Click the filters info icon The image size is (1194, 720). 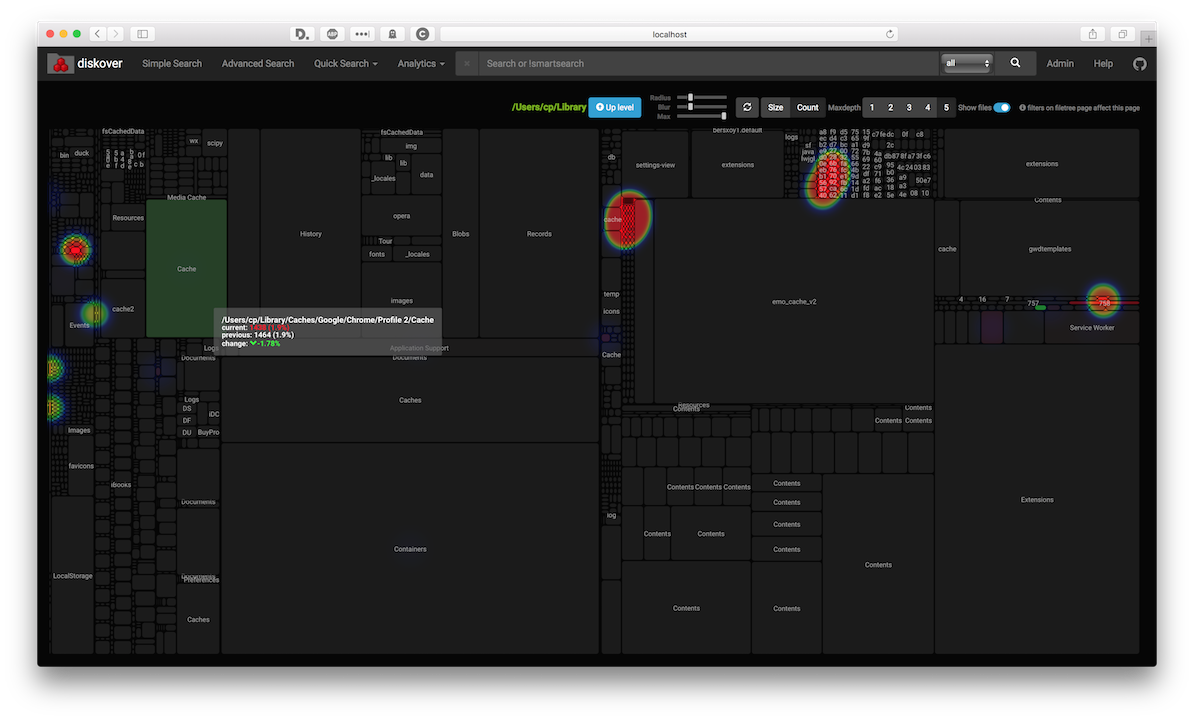[x=1023, y=108]
